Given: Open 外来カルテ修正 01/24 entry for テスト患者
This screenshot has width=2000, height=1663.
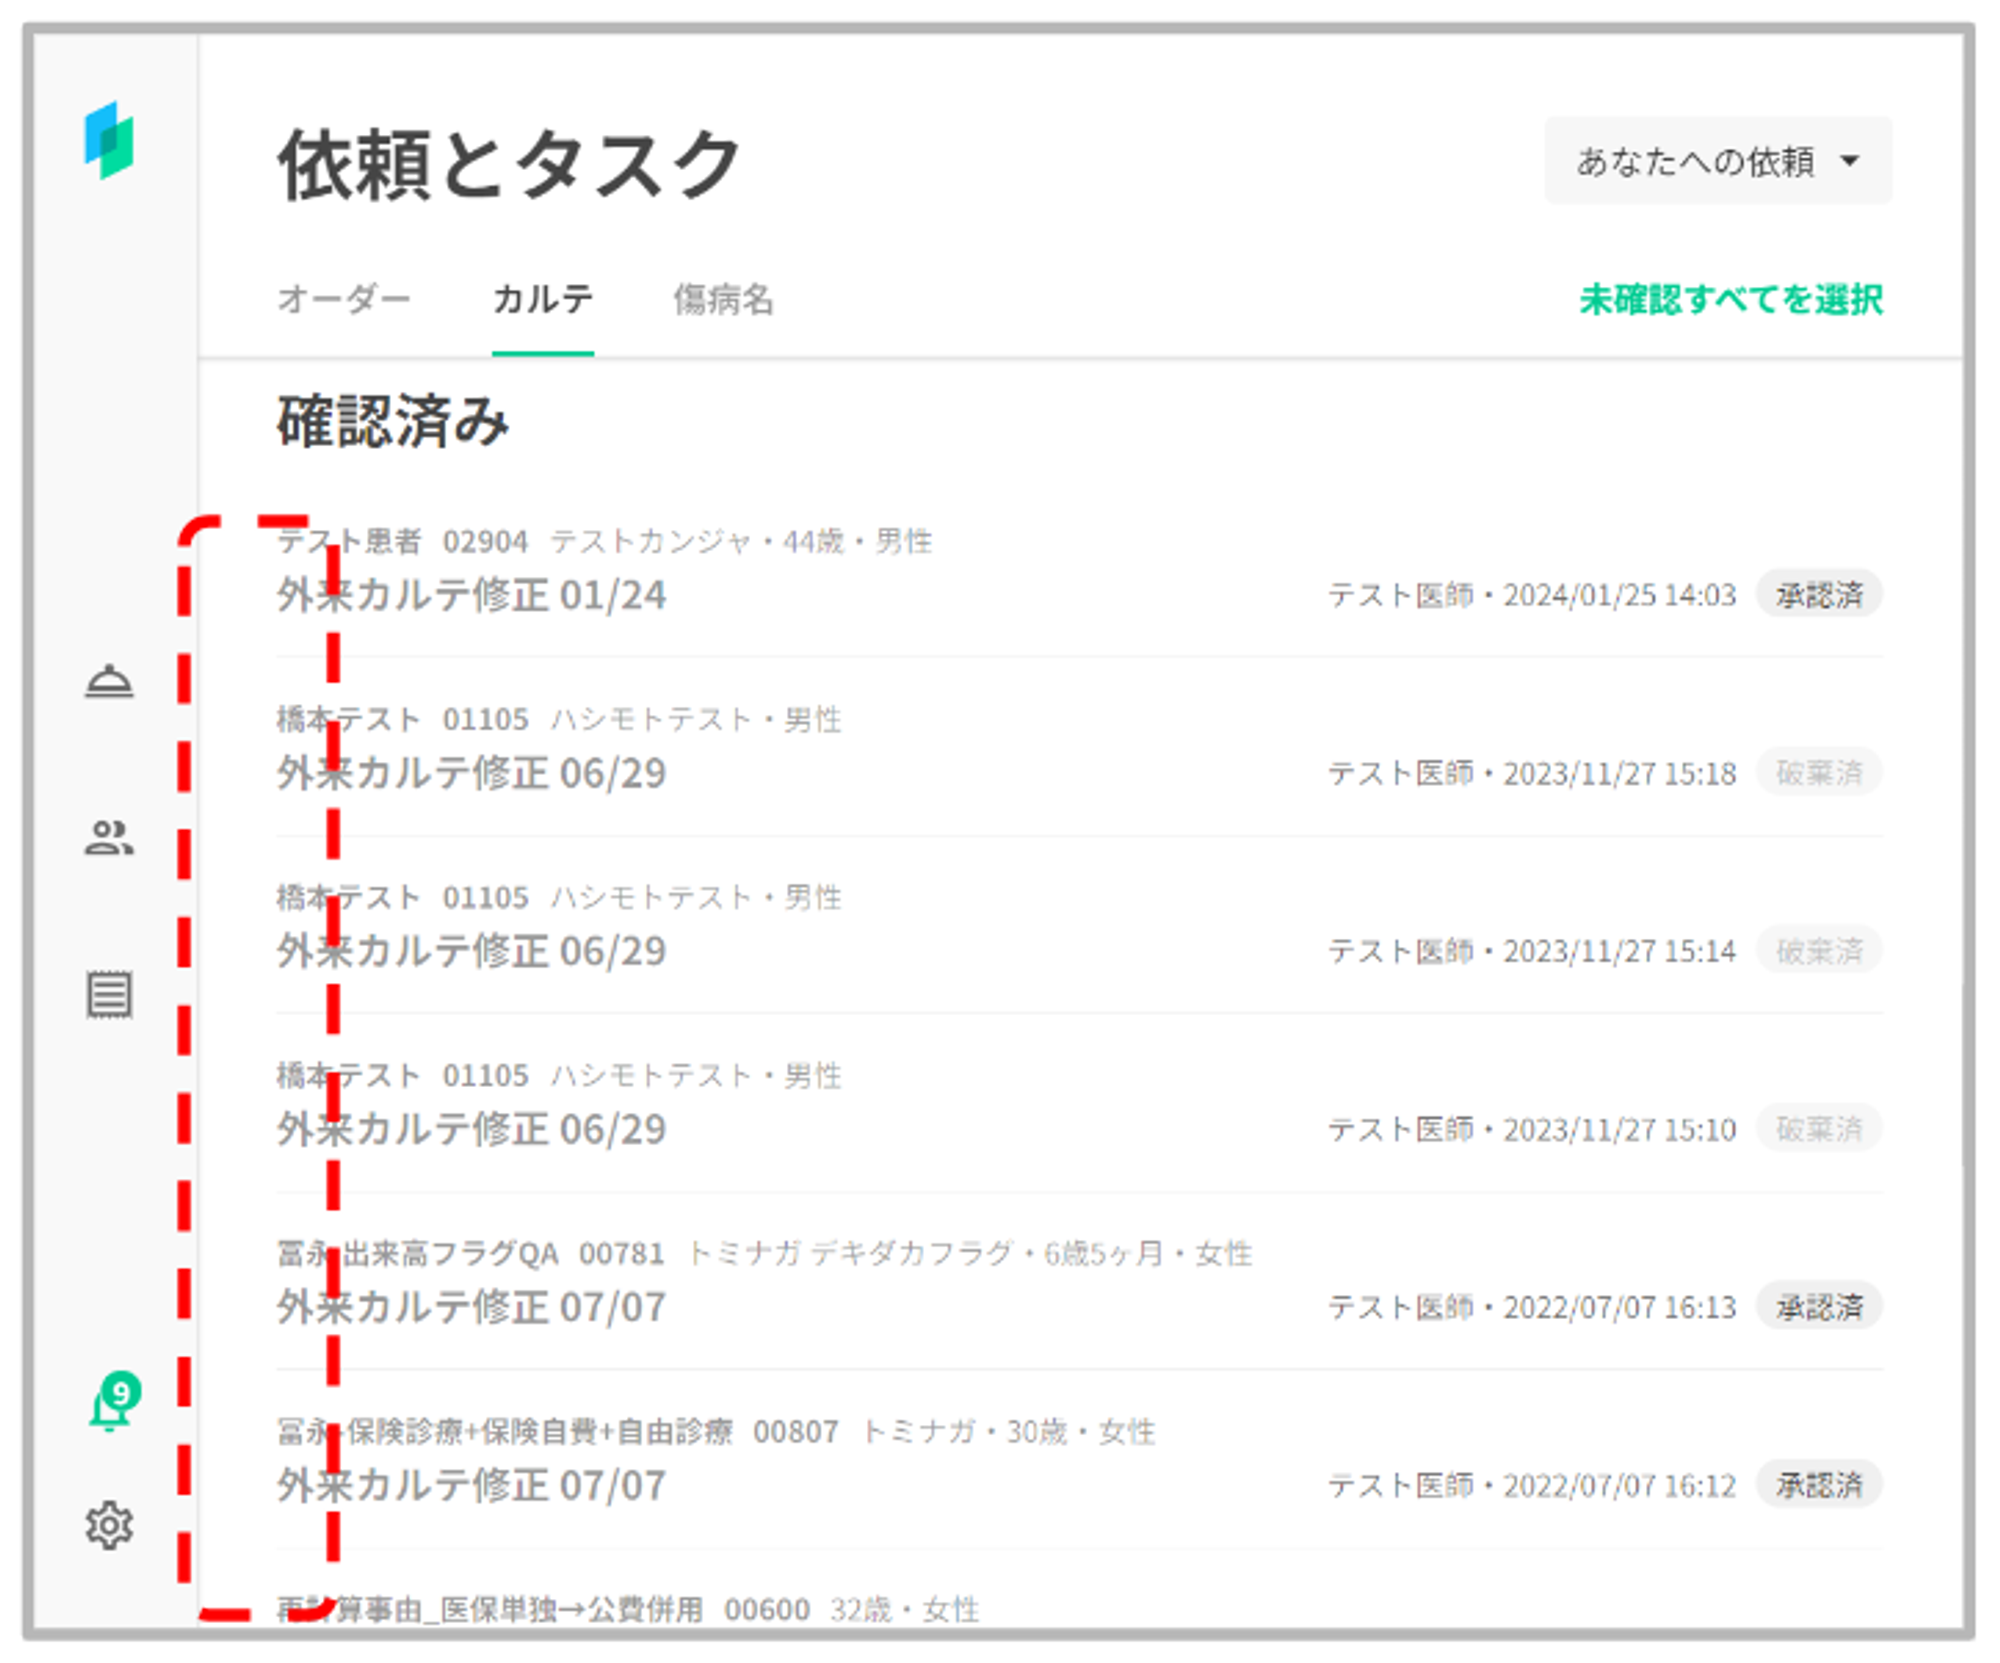Looking at the screenshot, I should 471,595.
